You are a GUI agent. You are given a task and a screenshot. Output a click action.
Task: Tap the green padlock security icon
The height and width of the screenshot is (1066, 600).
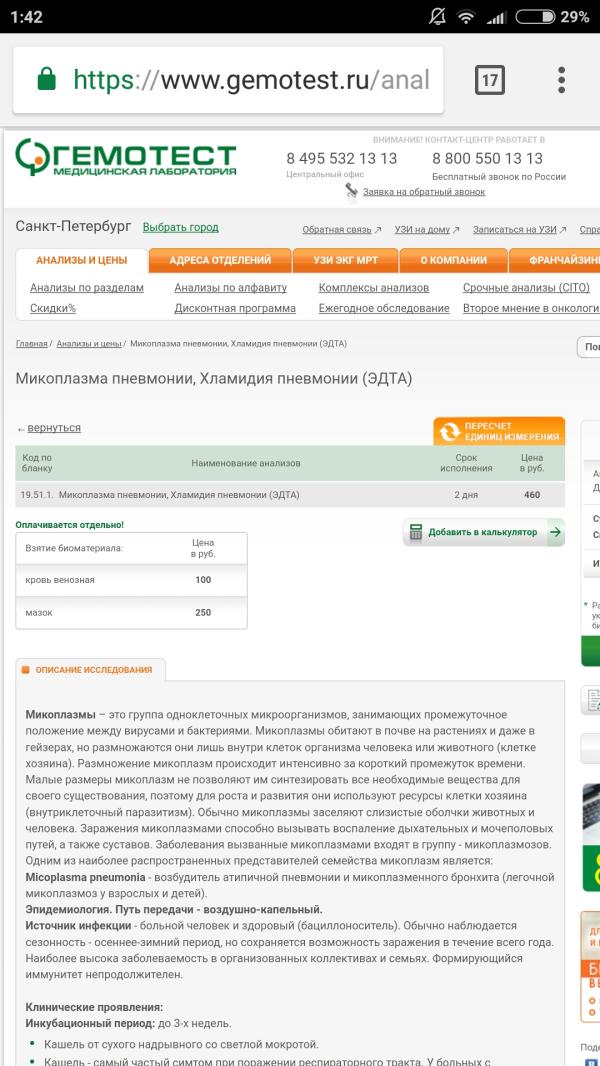(46, 80)
